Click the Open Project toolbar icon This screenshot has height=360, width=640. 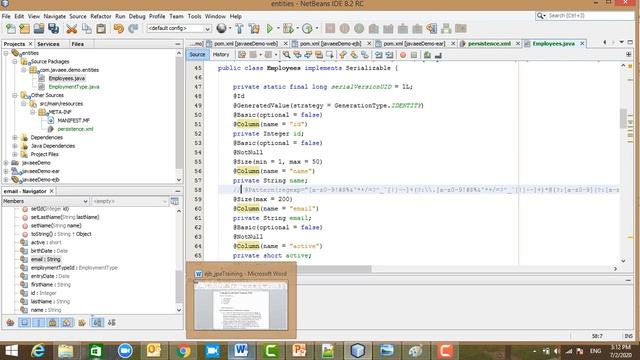pos(39,29)
